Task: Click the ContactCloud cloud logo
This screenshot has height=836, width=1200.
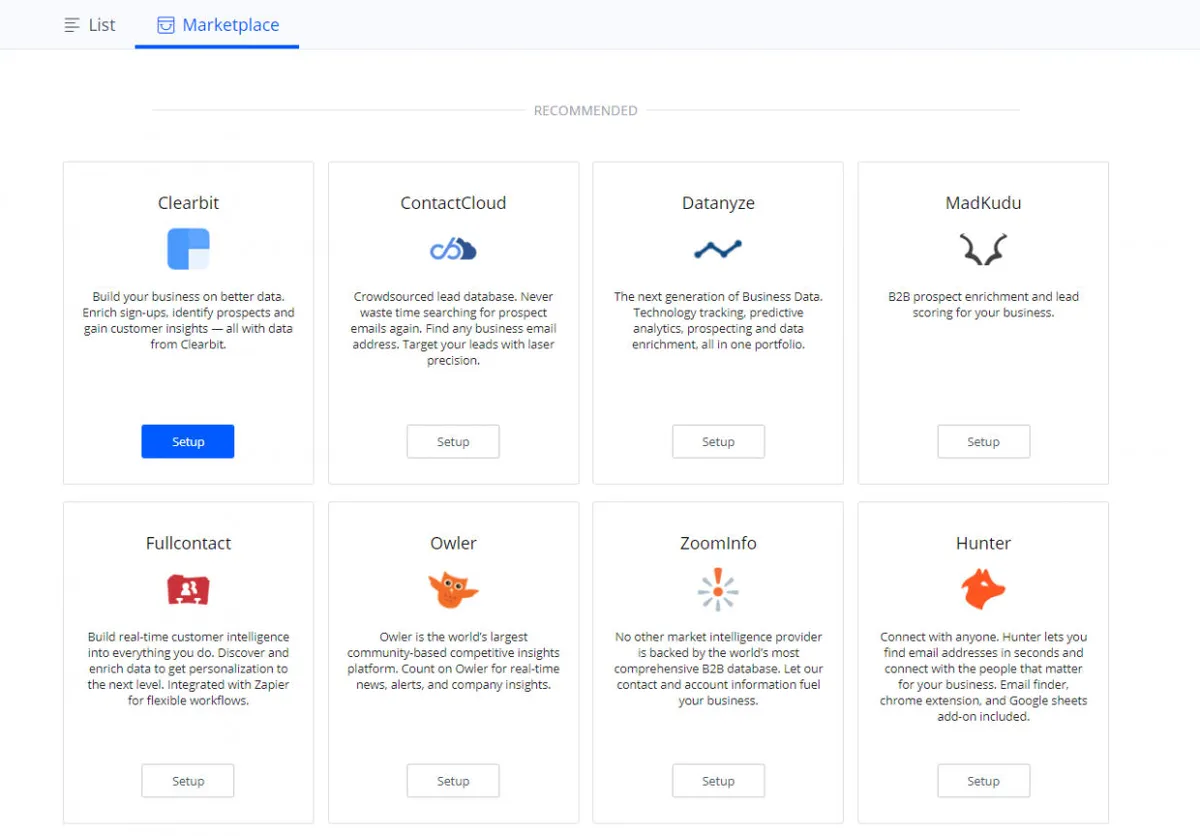Action: click(453, 249)
